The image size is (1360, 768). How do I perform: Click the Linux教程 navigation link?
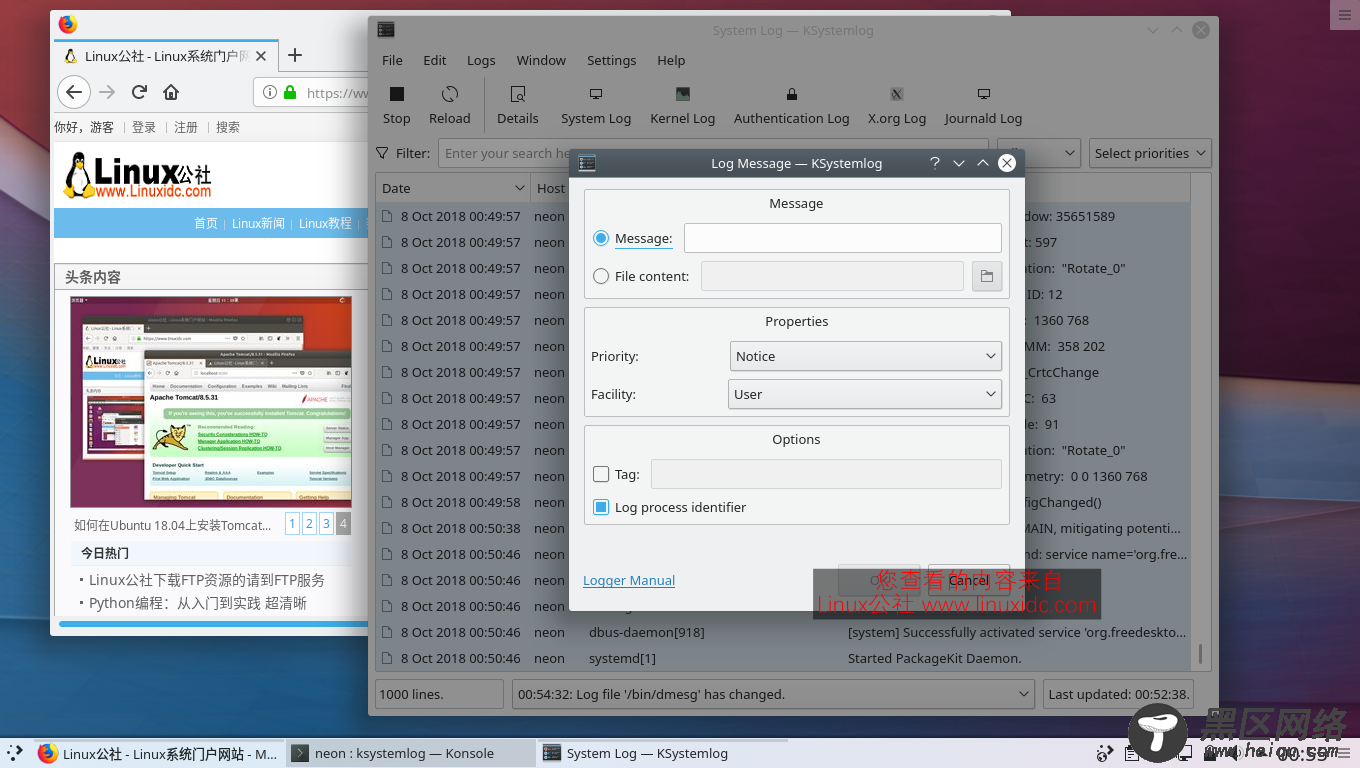coord(325,223)
